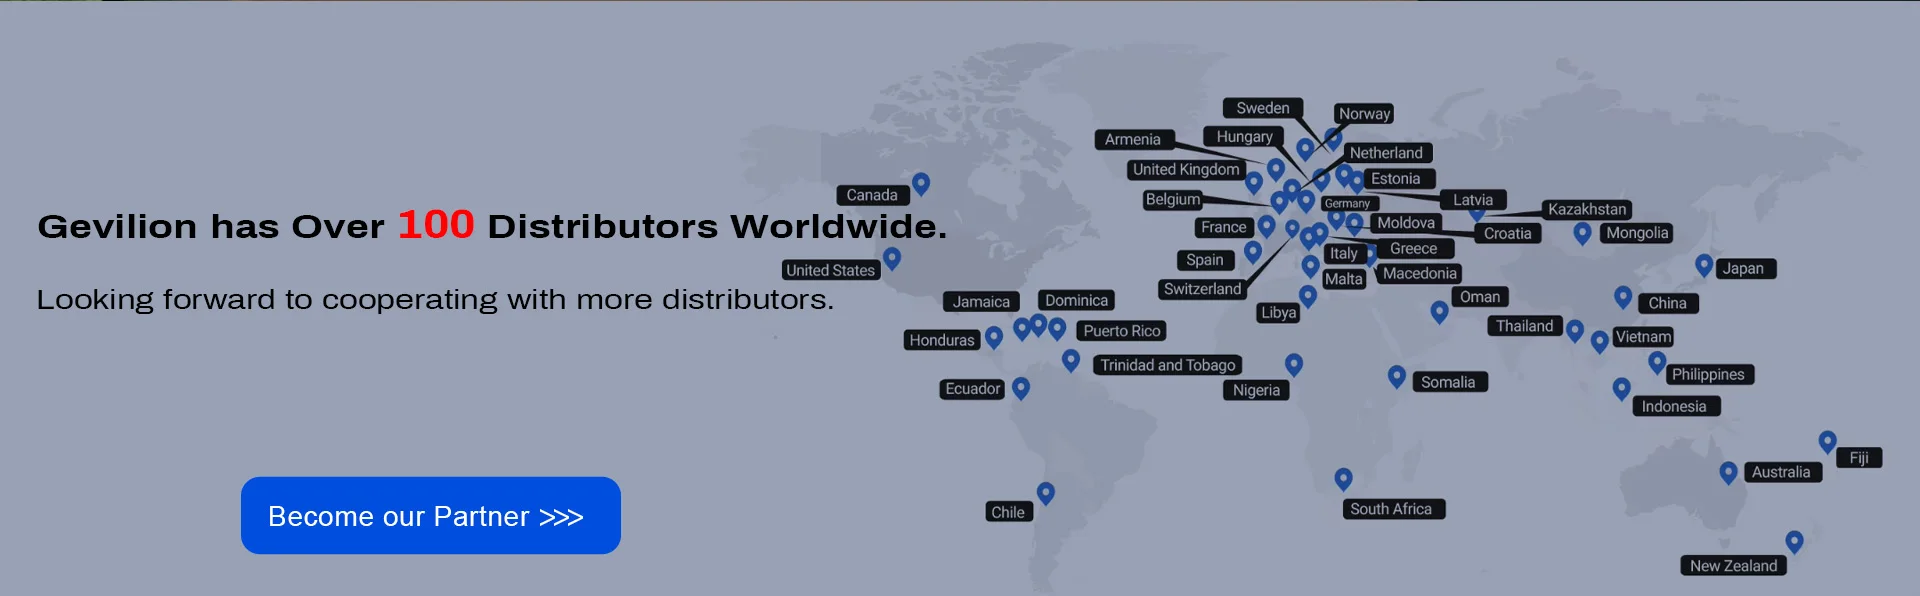Click the Fiji label
The width and height of the screenshot is (1920, 596).
pyautogui.click(x=1859, y=458)
